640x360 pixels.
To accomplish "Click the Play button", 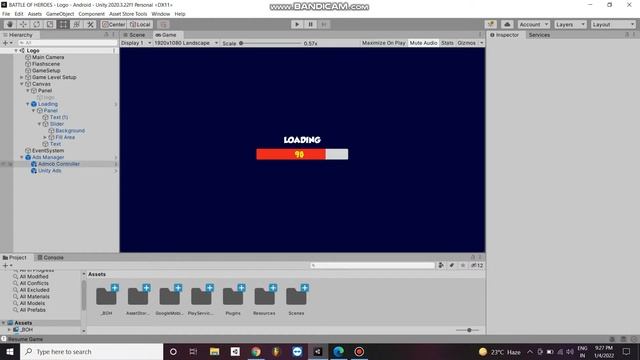I will point(297,24).
